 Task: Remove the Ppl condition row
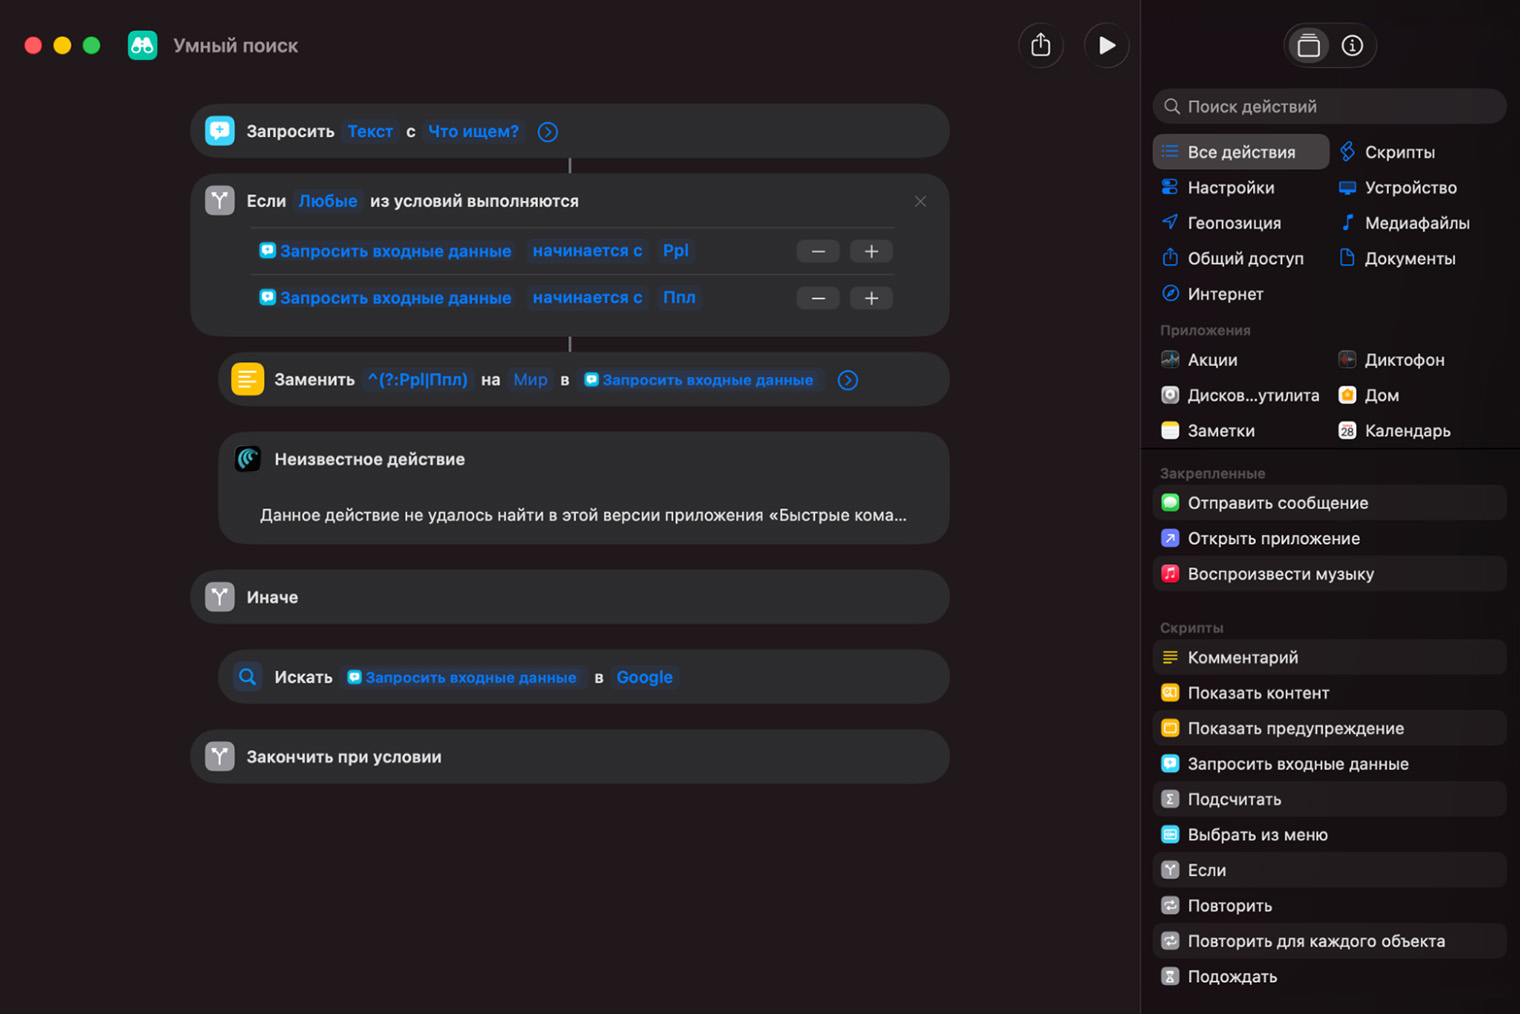(818, 251)
